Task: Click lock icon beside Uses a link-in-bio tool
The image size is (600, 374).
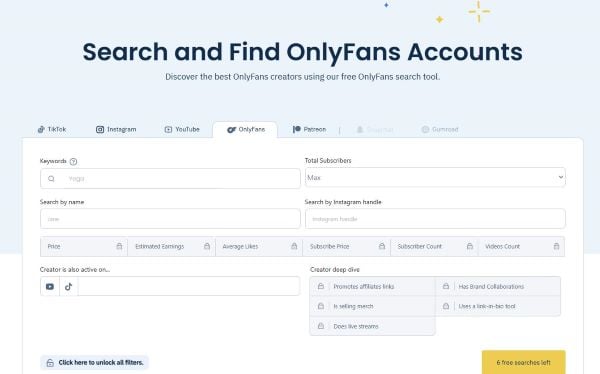Action: point(446,306)
